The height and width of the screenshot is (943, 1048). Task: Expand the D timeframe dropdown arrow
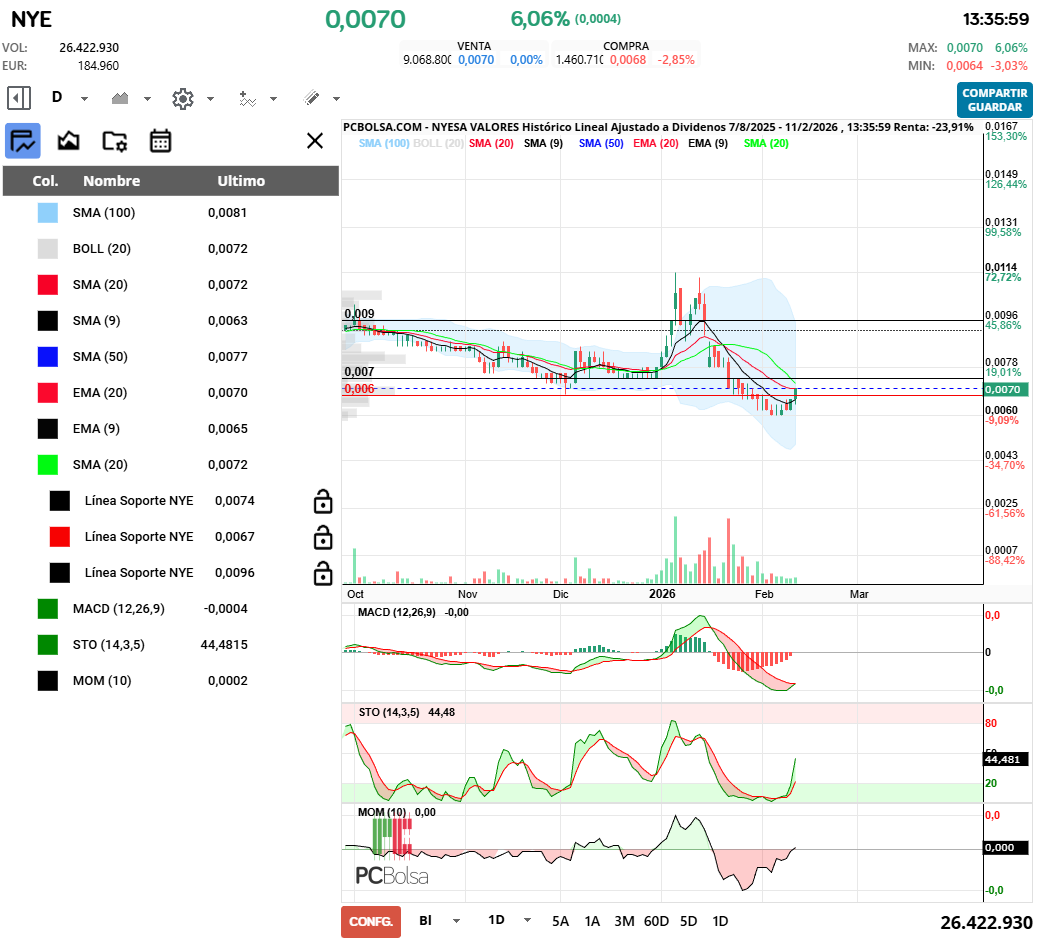coord(84,99)
